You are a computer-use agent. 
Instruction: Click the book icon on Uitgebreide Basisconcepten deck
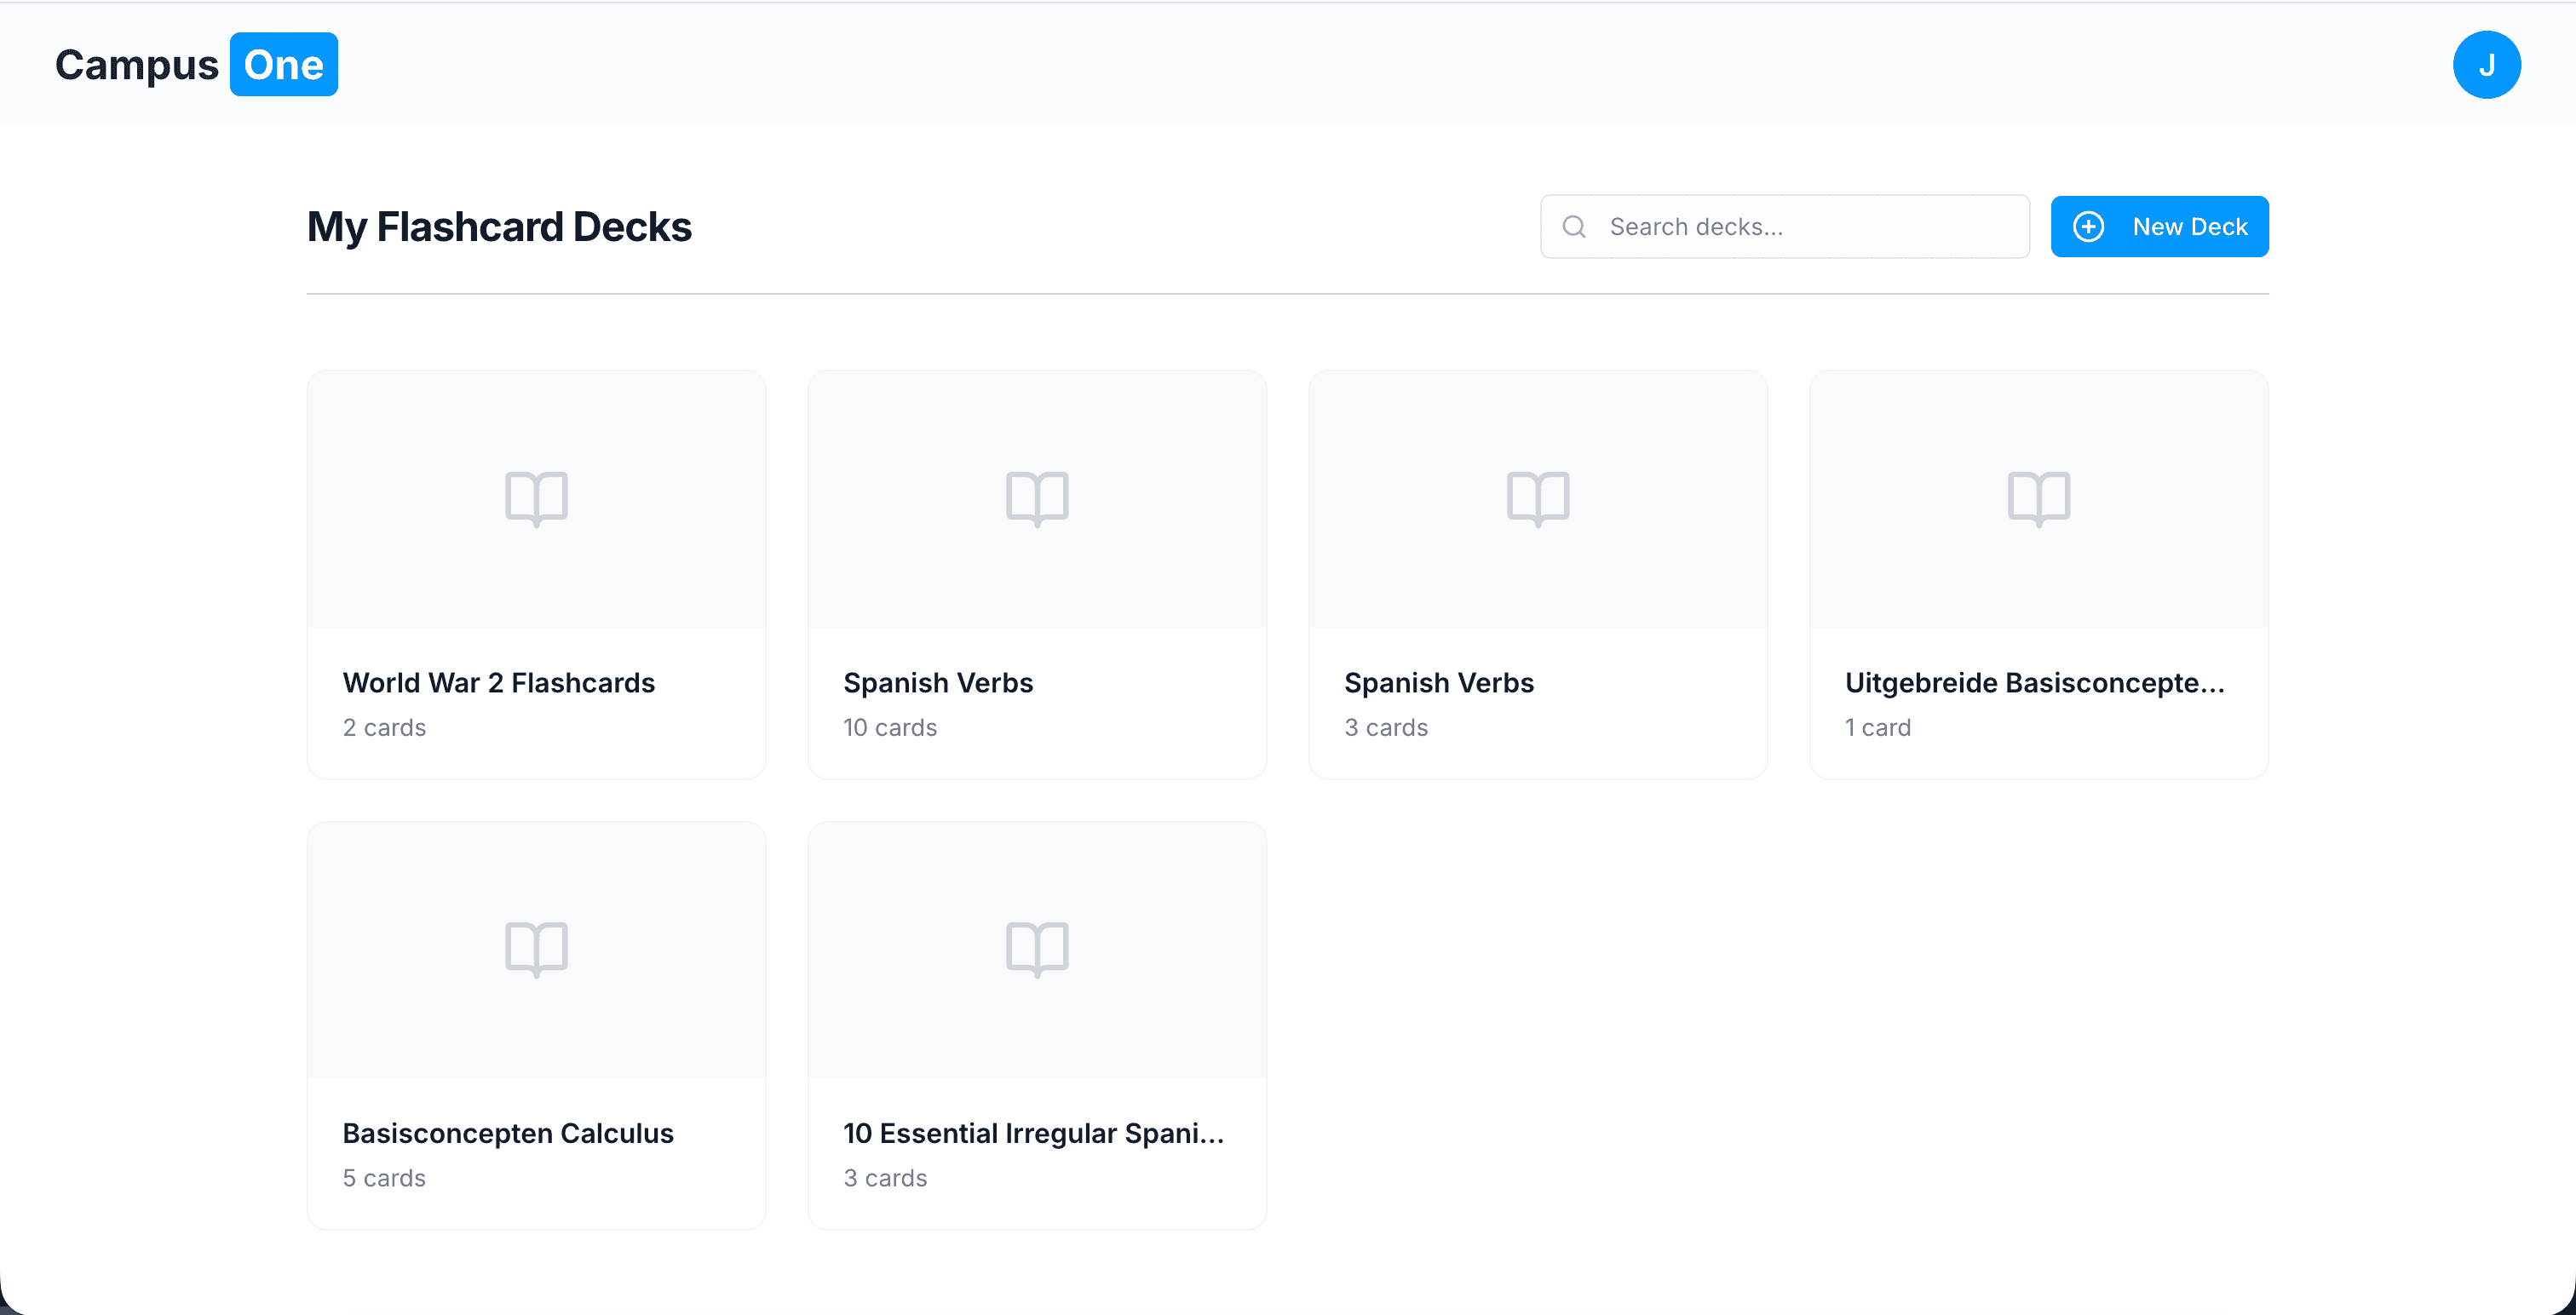[x=2039, y=498]
